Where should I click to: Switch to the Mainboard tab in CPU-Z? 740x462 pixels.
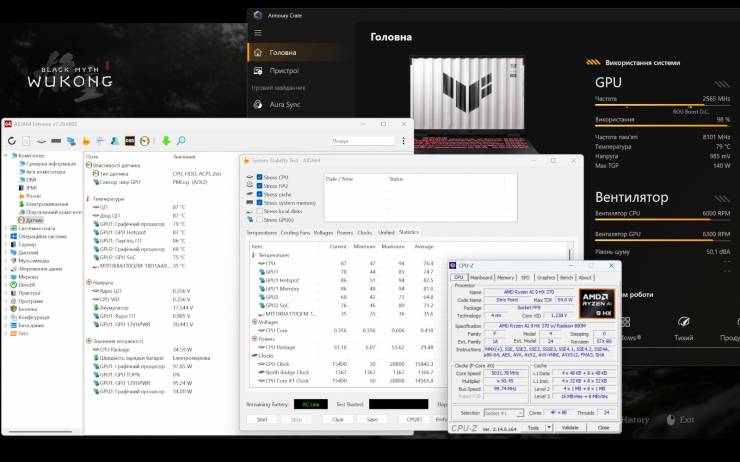pyautogui.click(x=481, y=277)
